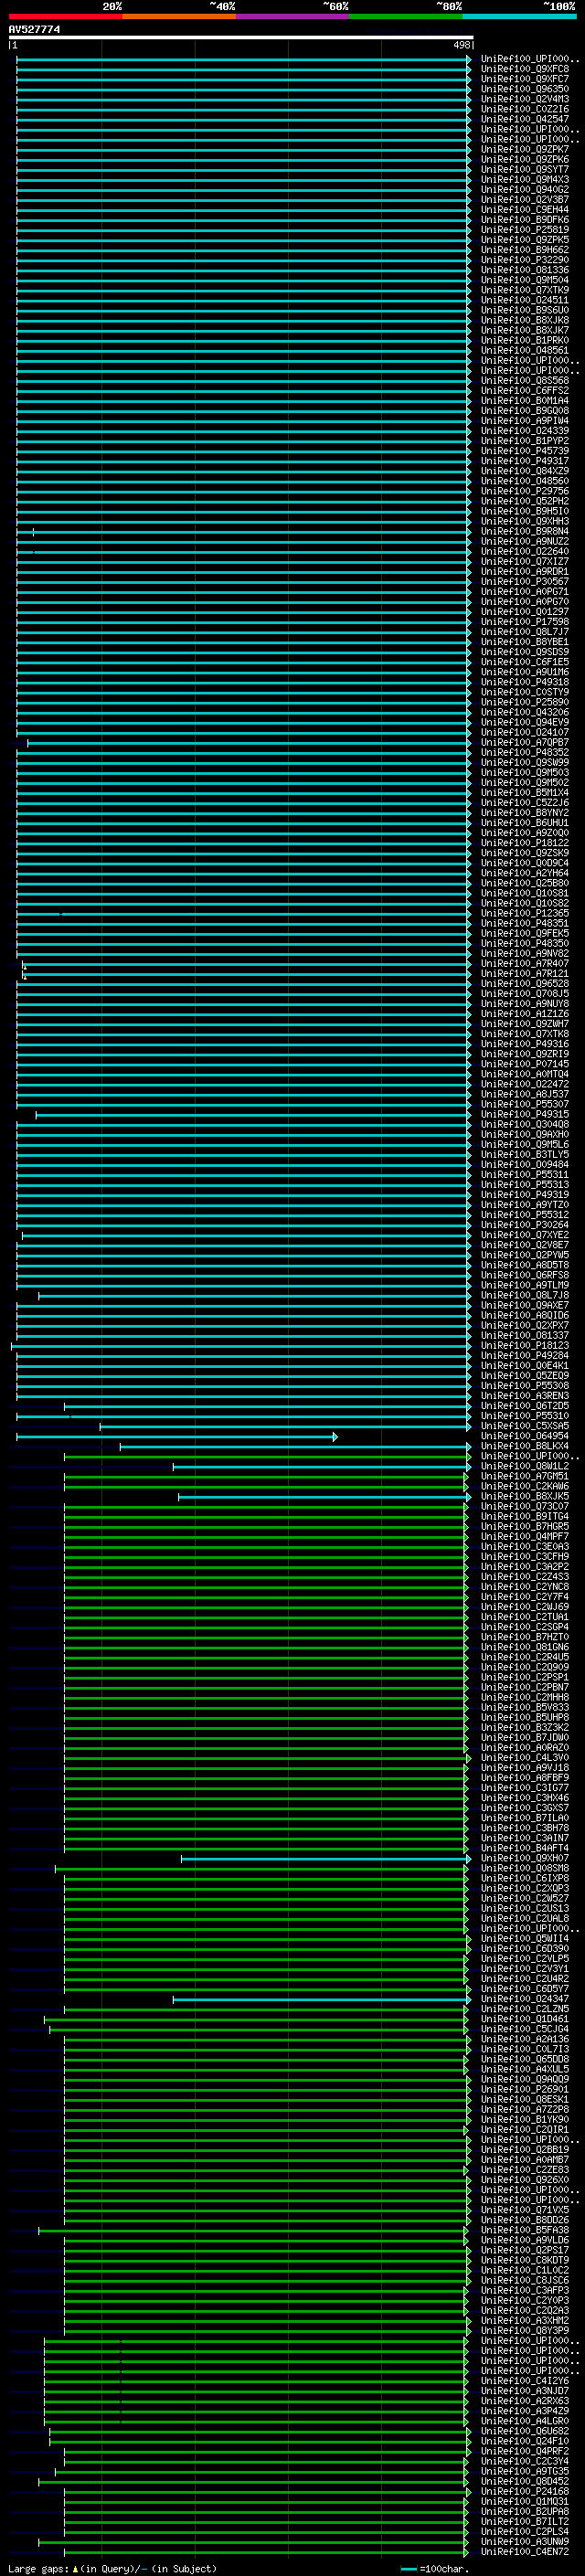Select UniRef100_Q42547 in the hit list

(525, 119)
